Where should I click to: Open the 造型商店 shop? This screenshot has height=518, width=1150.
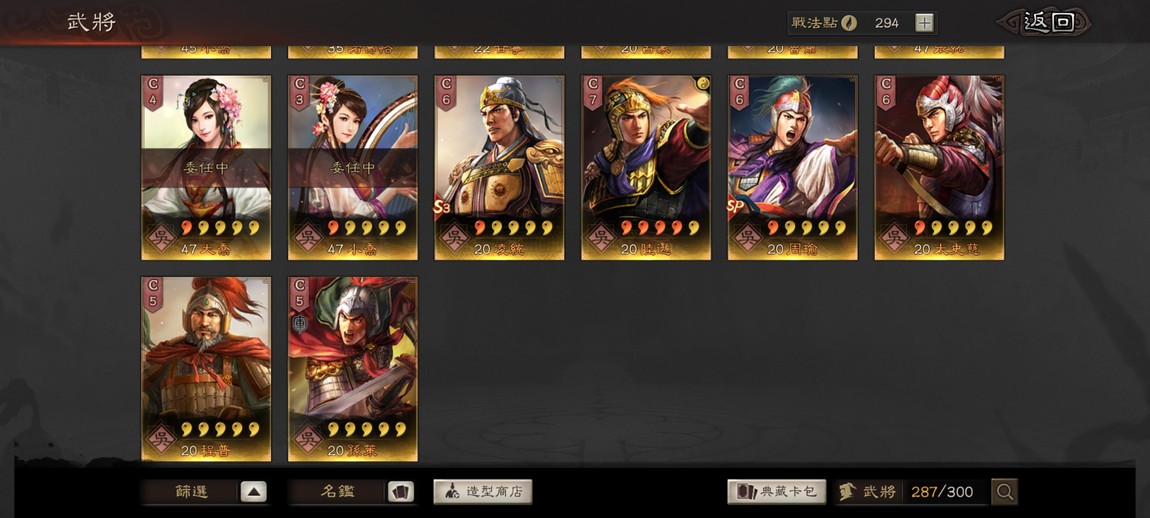(x=483, y=492)
